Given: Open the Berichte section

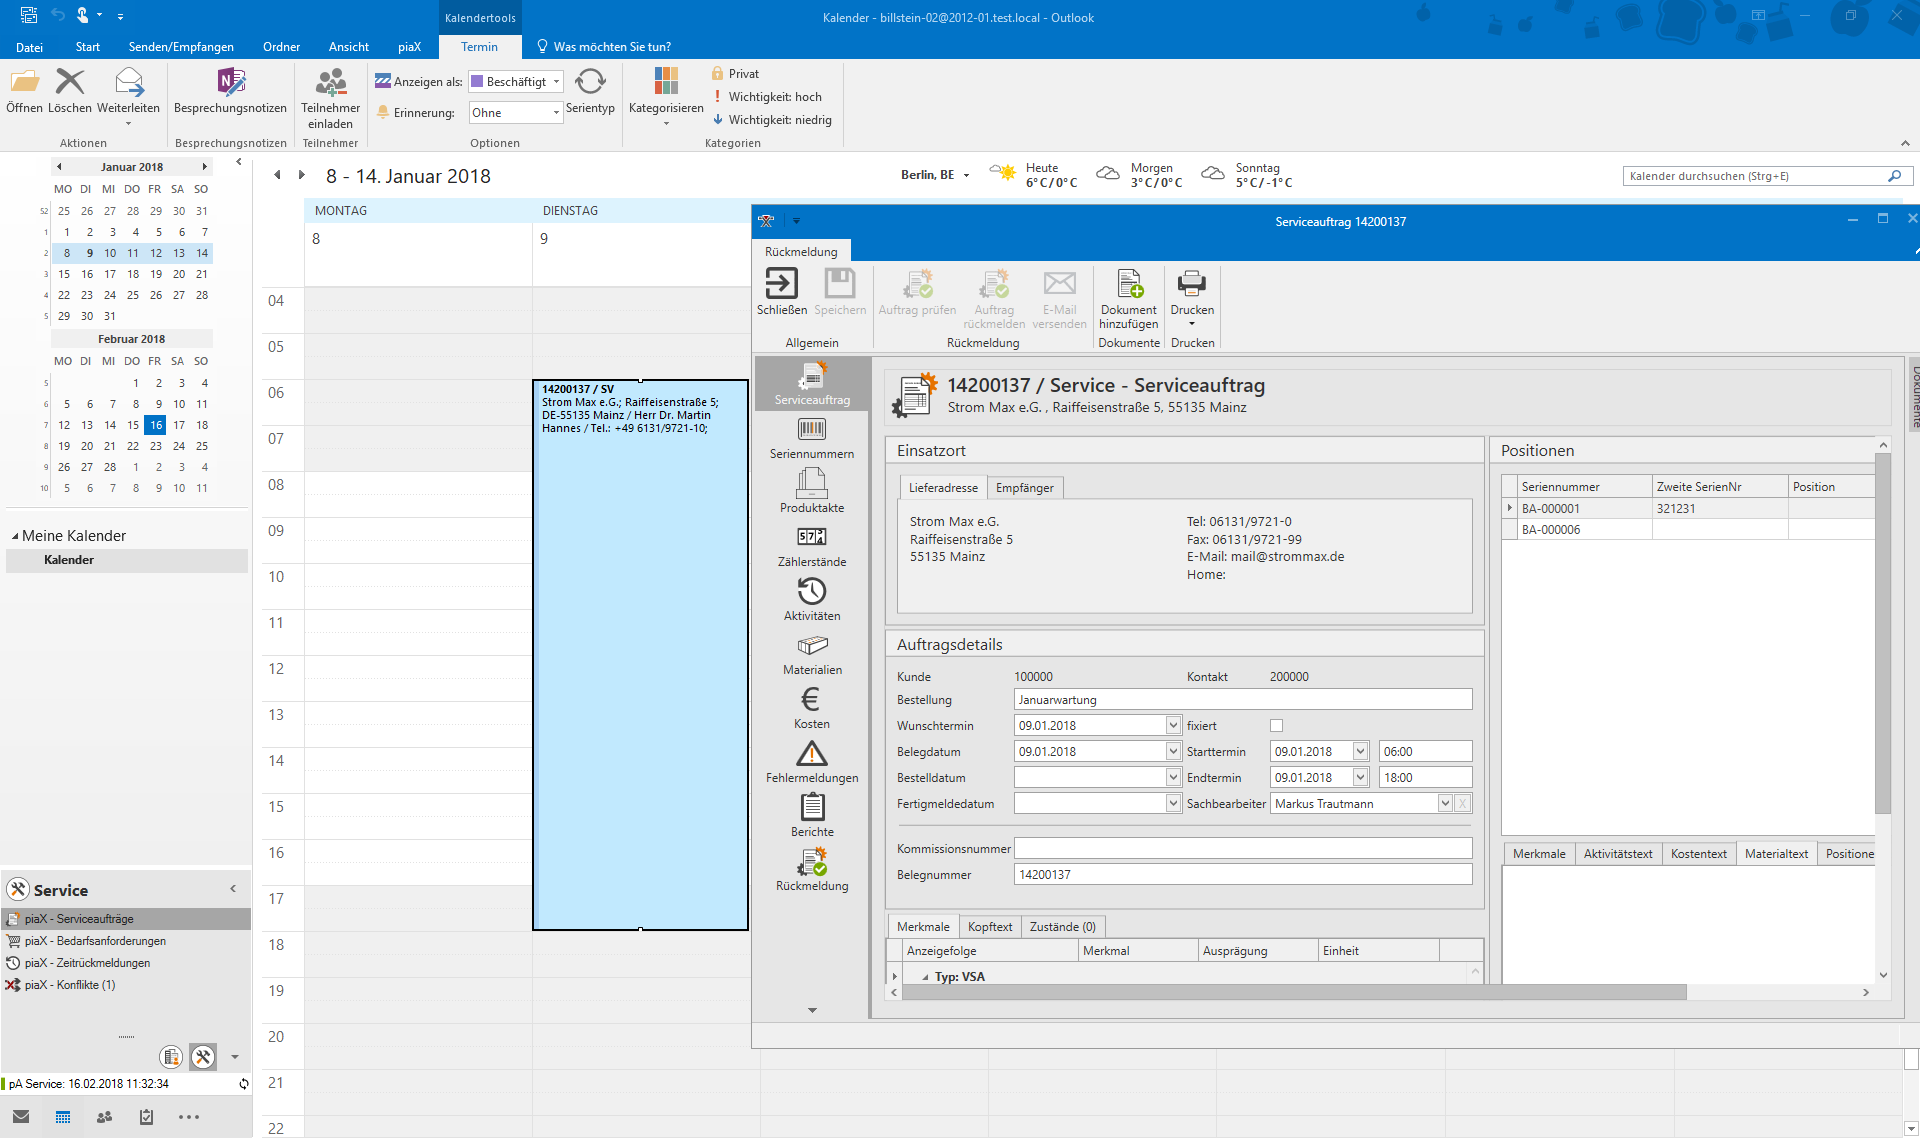Looking at the screenshot, I should pos(812,817).
